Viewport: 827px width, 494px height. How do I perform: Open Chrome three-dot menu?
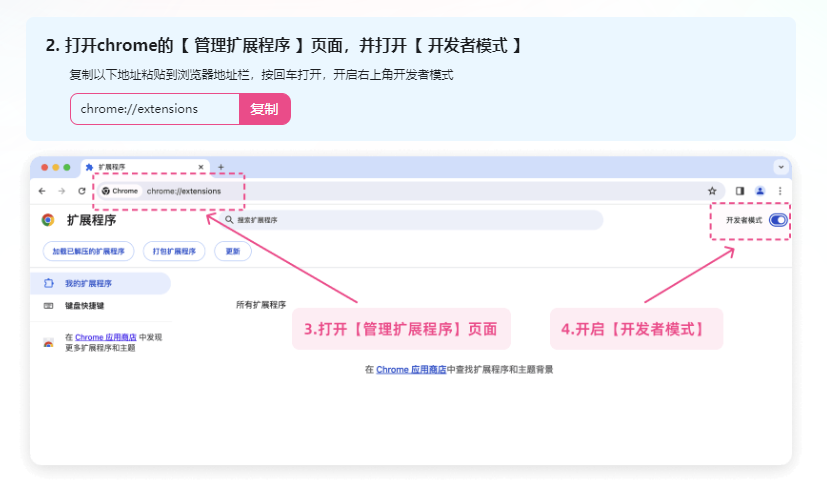pos(780,191)
